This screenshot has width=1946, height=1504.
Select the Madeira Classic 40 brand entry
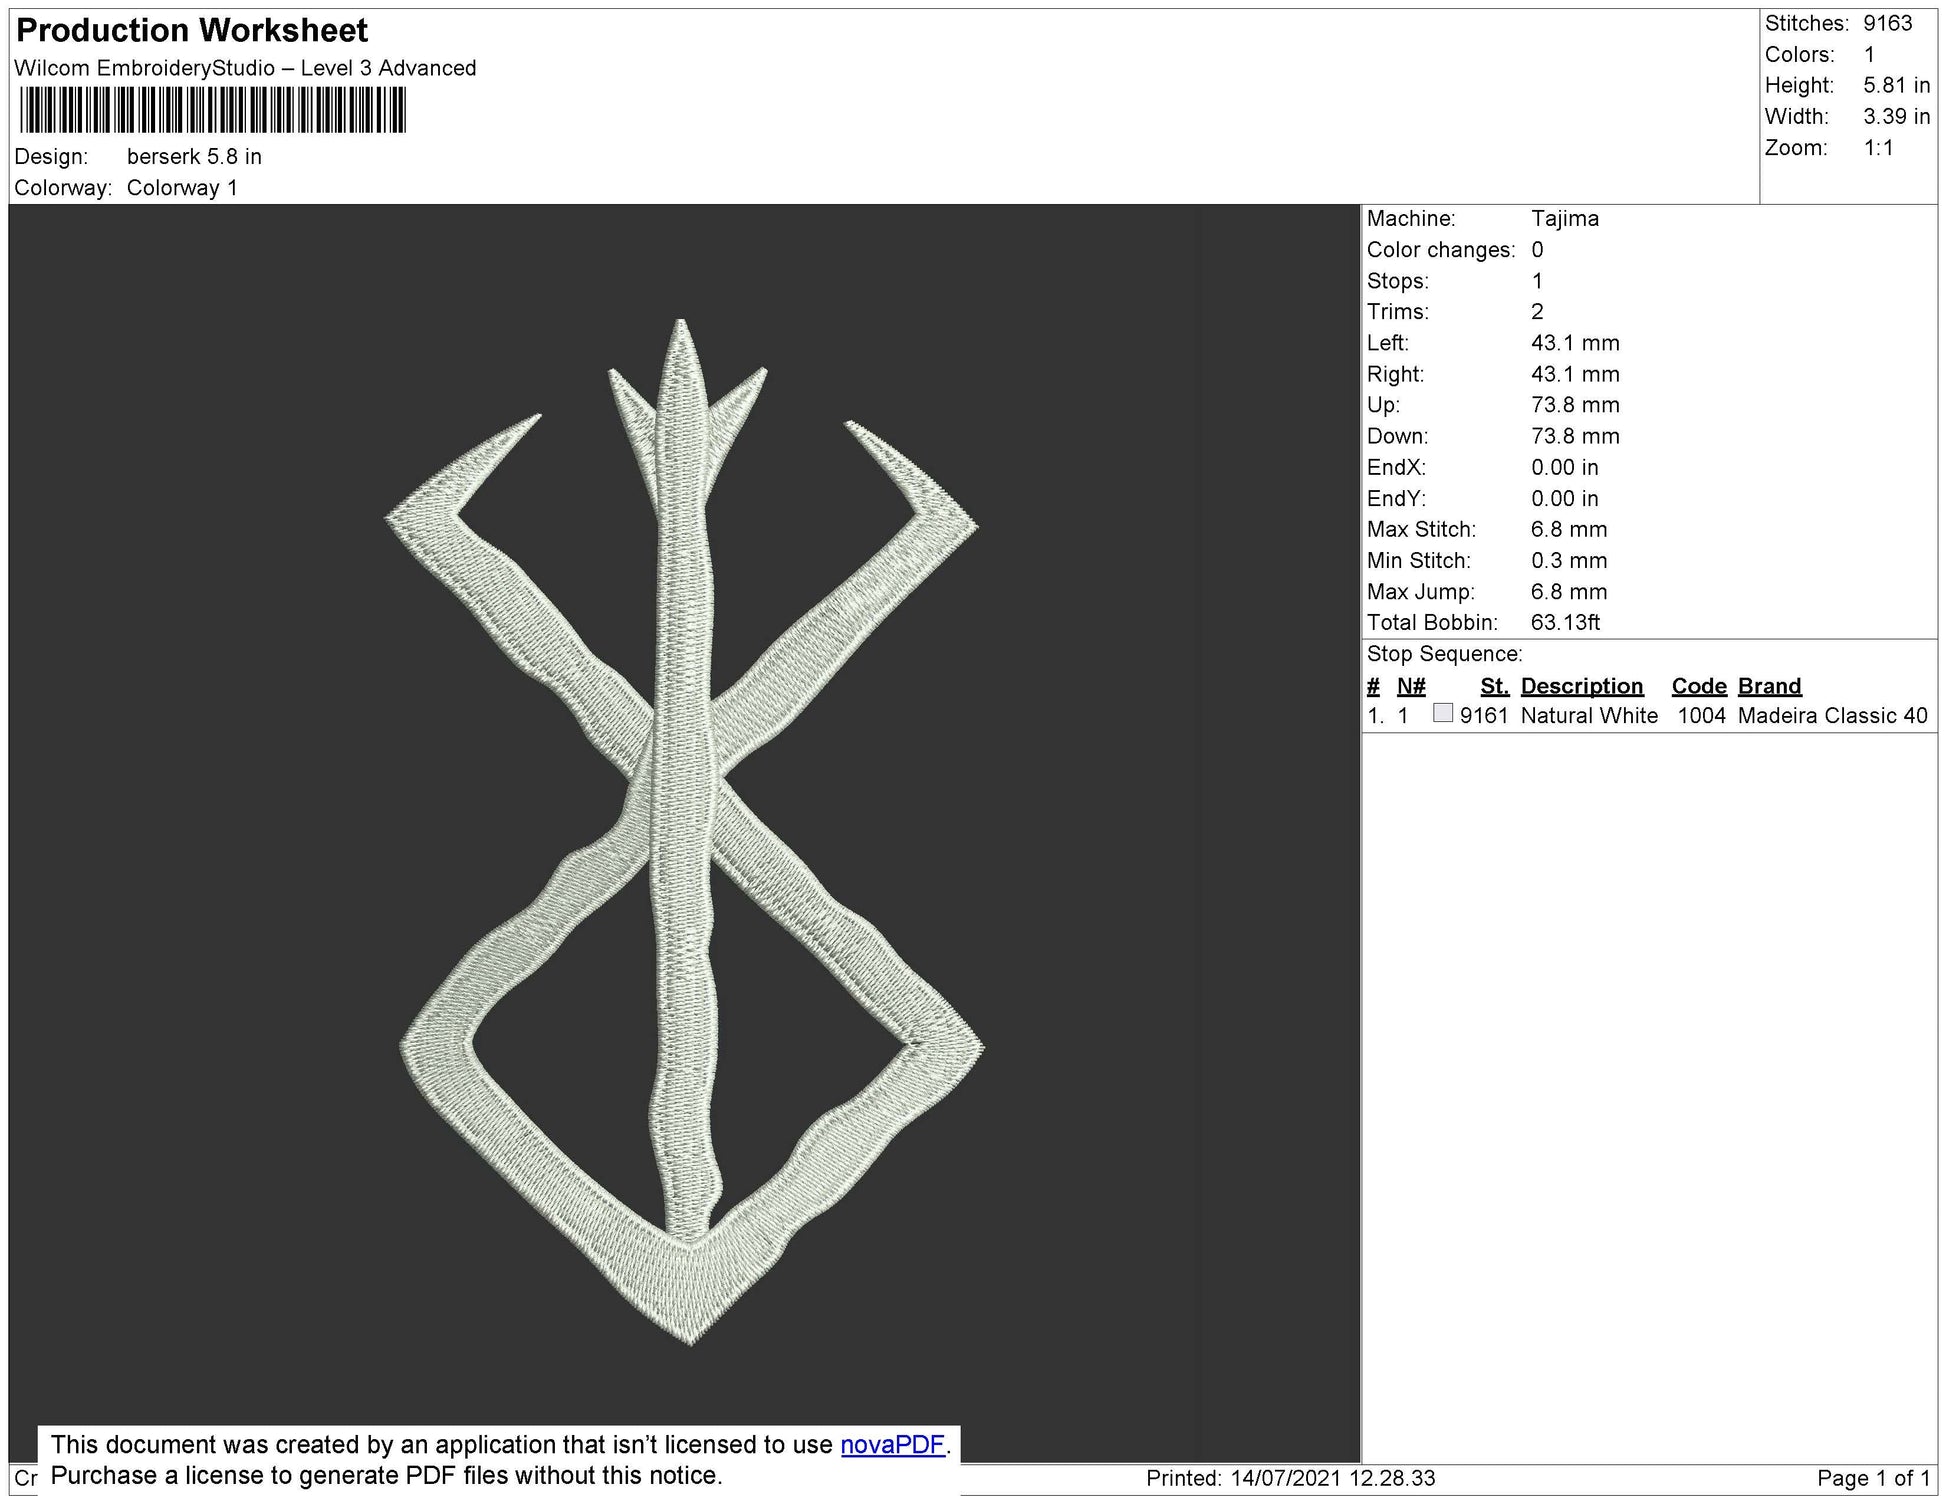(1832, 716)
